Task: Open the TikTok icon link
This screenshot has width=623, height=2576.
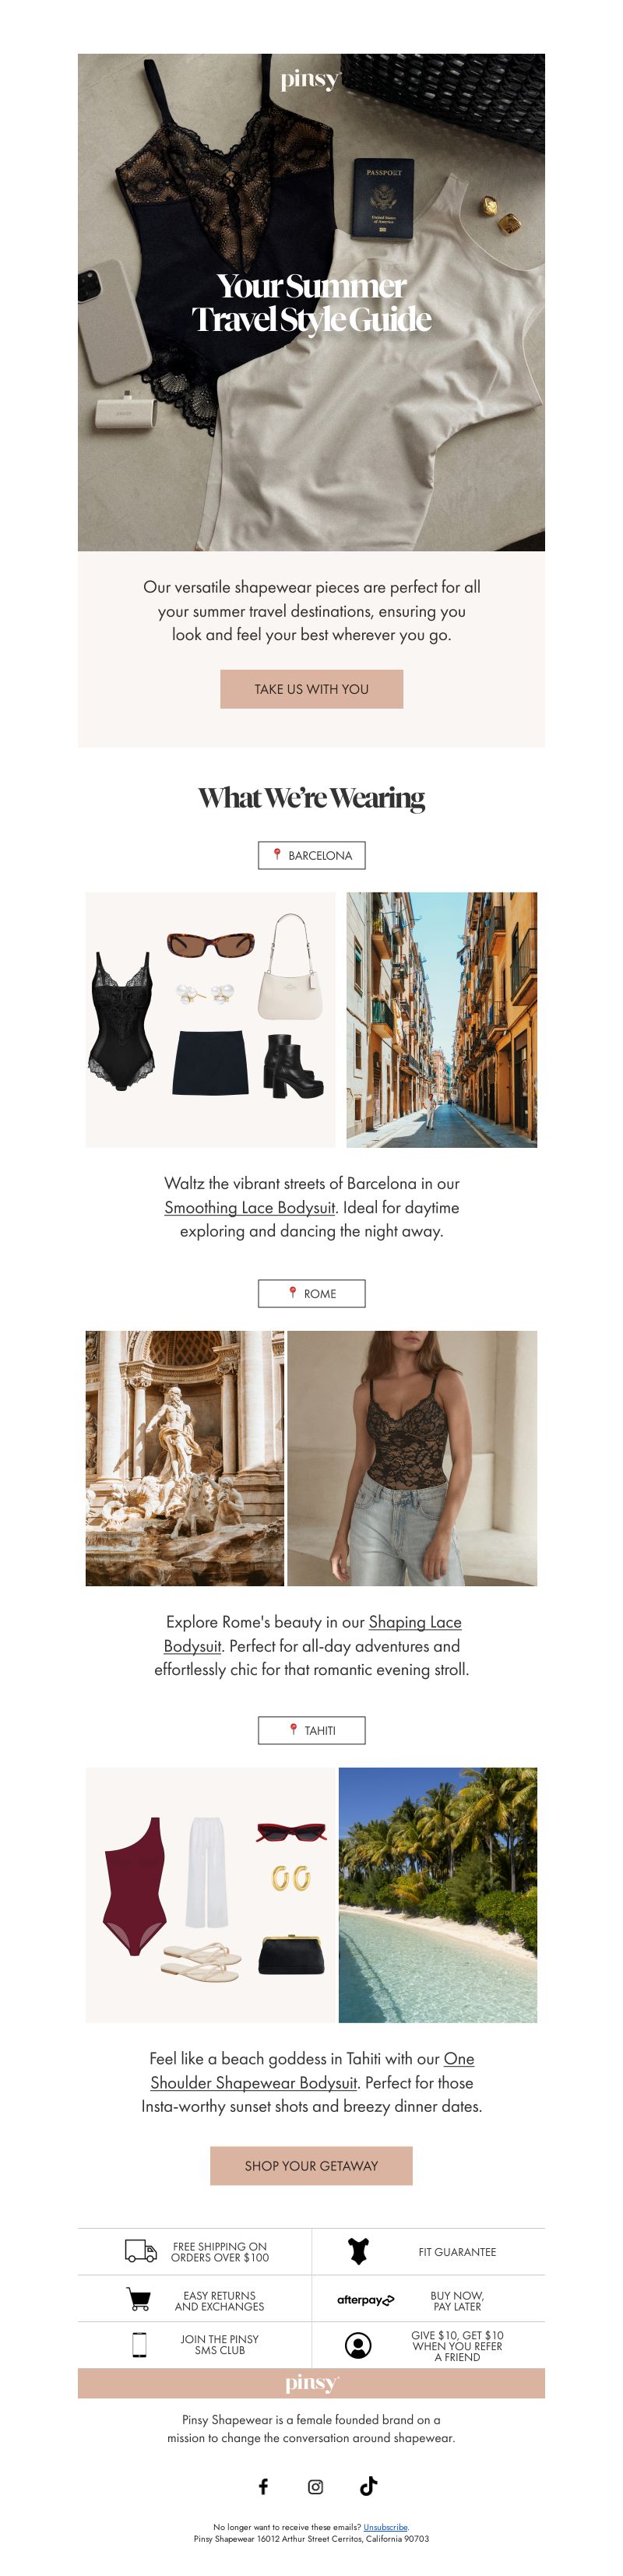Action: 368,2485
